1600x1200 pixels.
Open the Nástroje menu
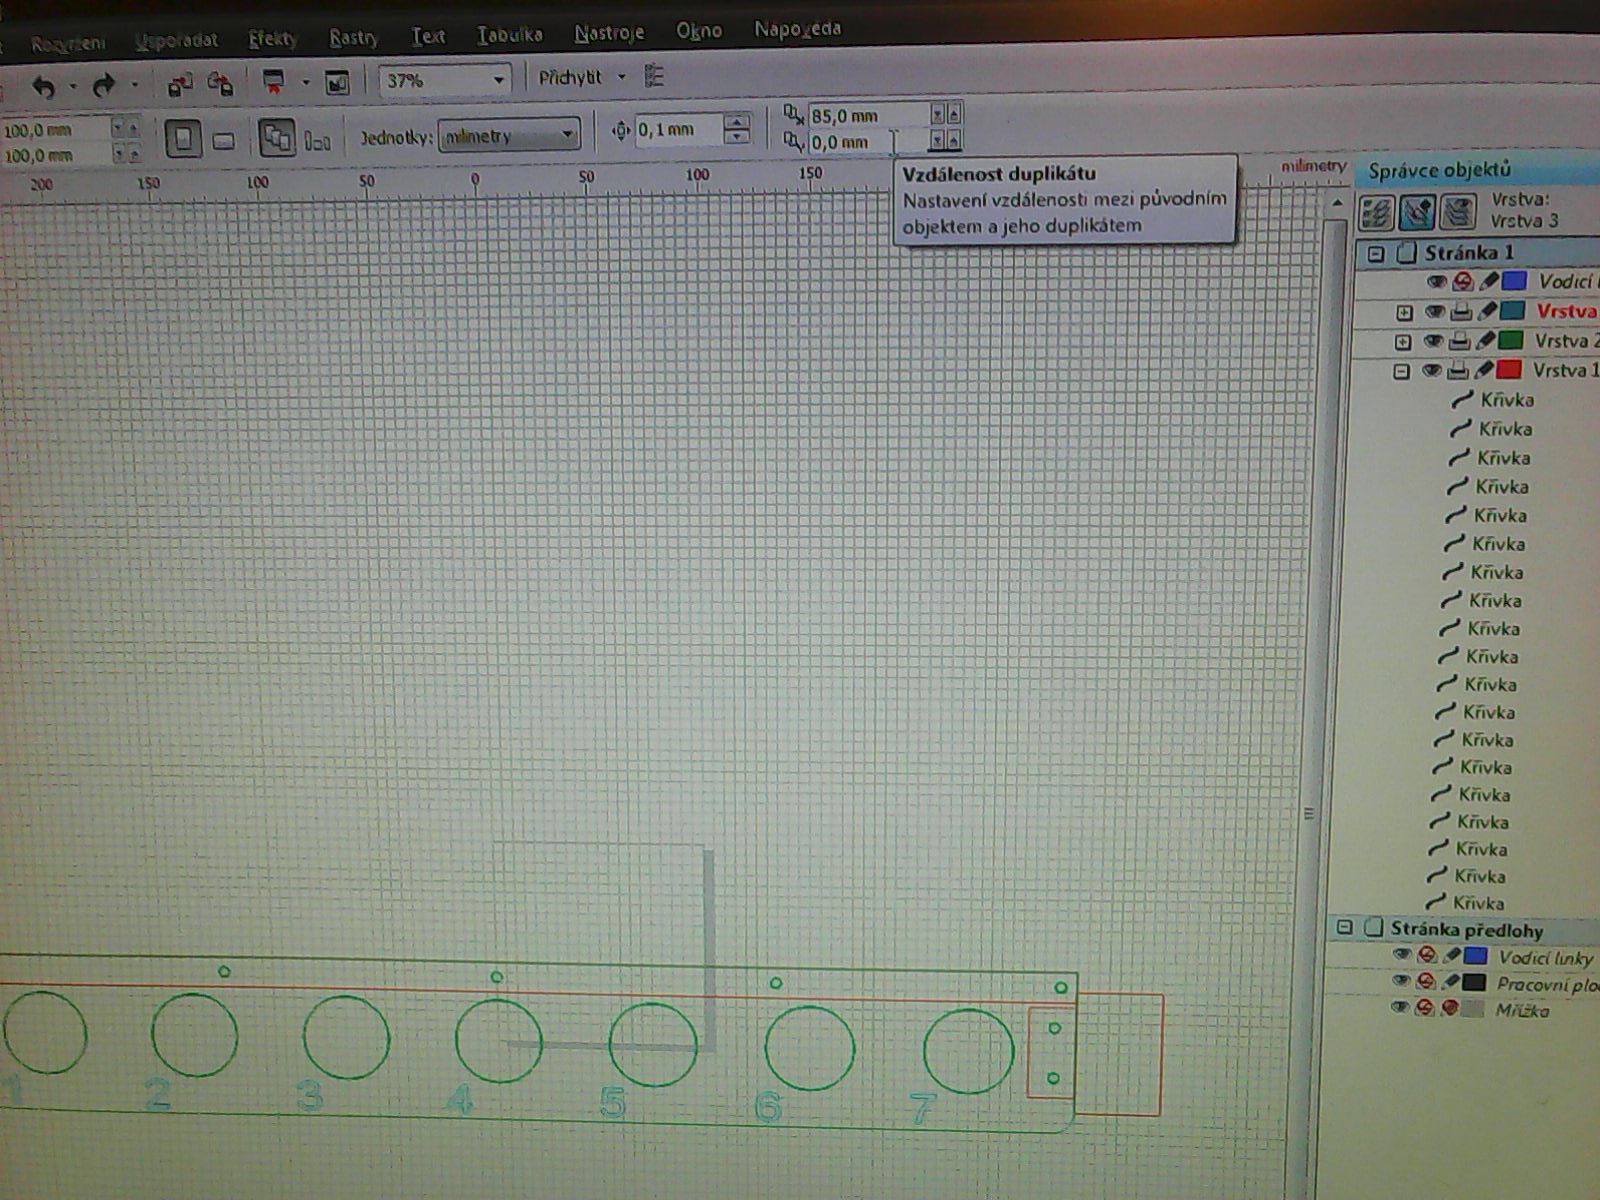pos(609,33)
